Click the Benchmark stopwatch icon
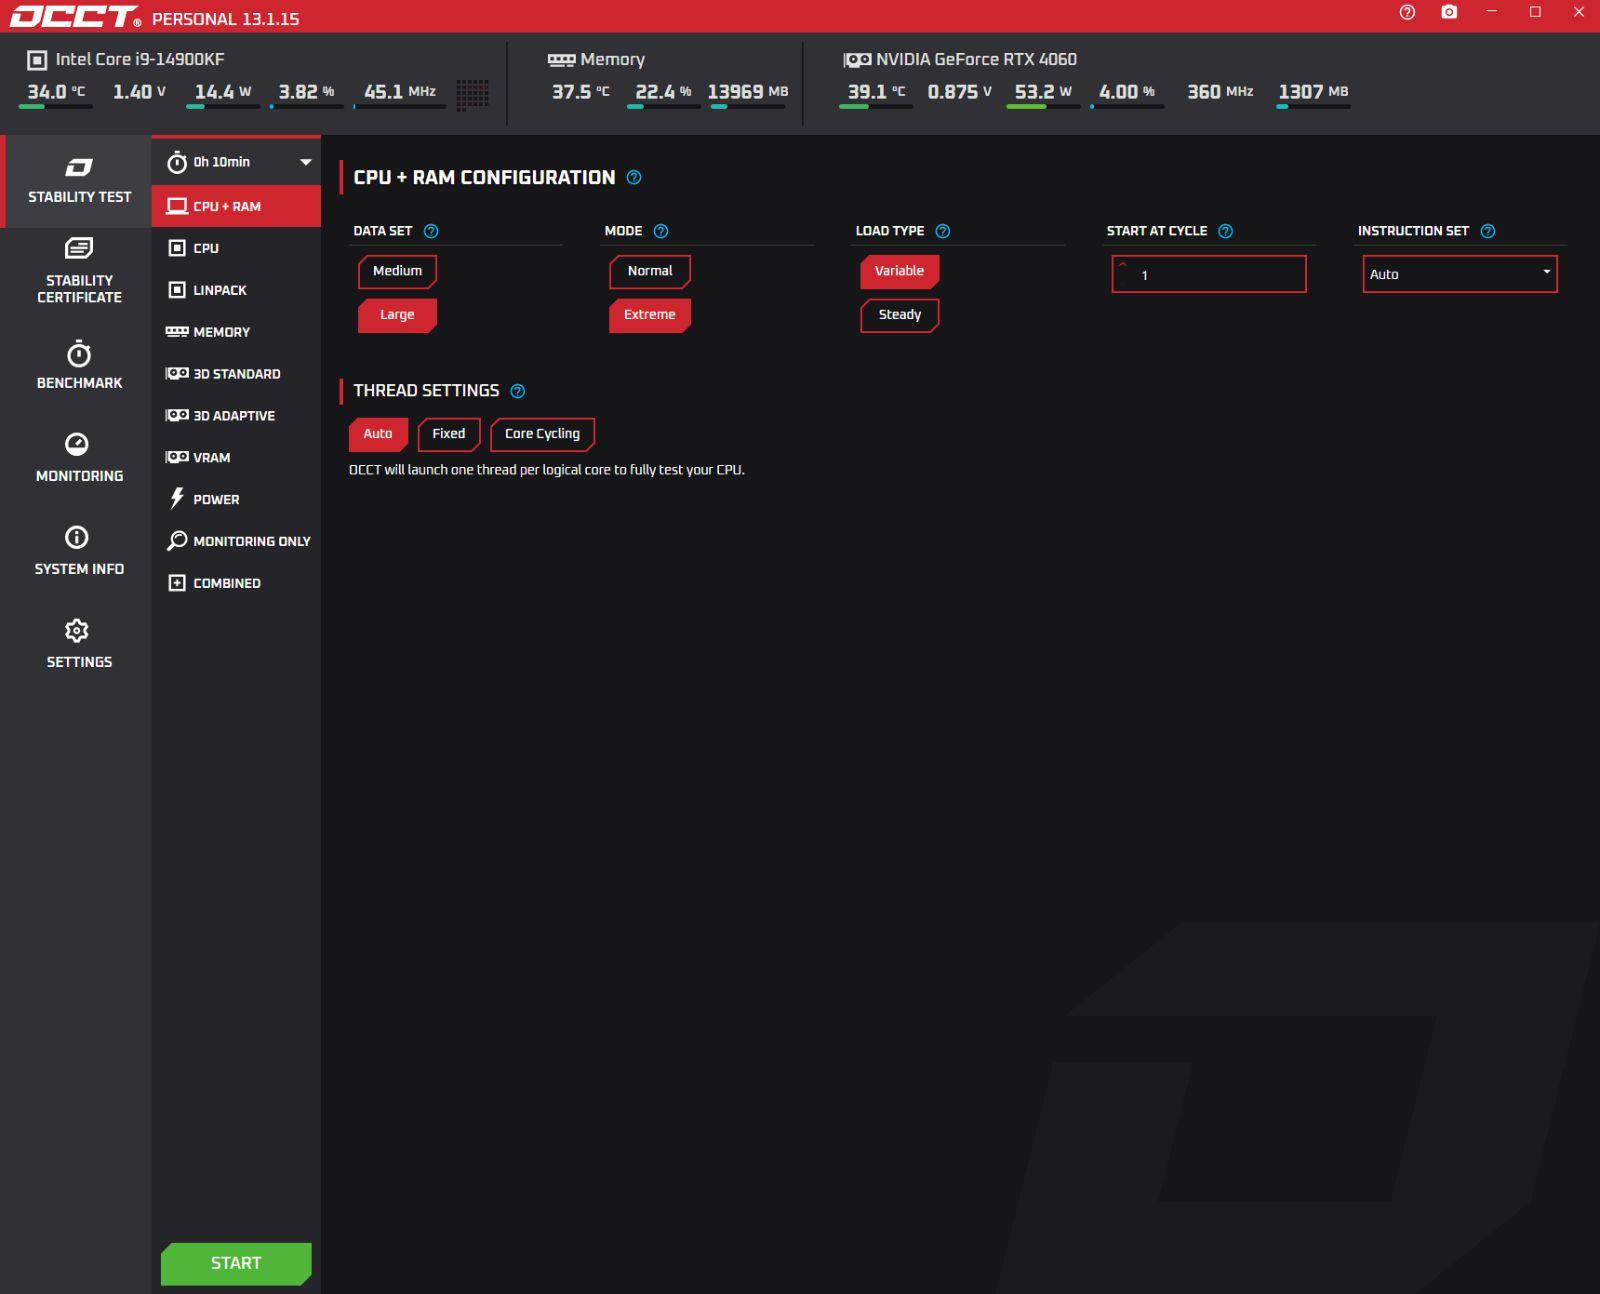 78,356
